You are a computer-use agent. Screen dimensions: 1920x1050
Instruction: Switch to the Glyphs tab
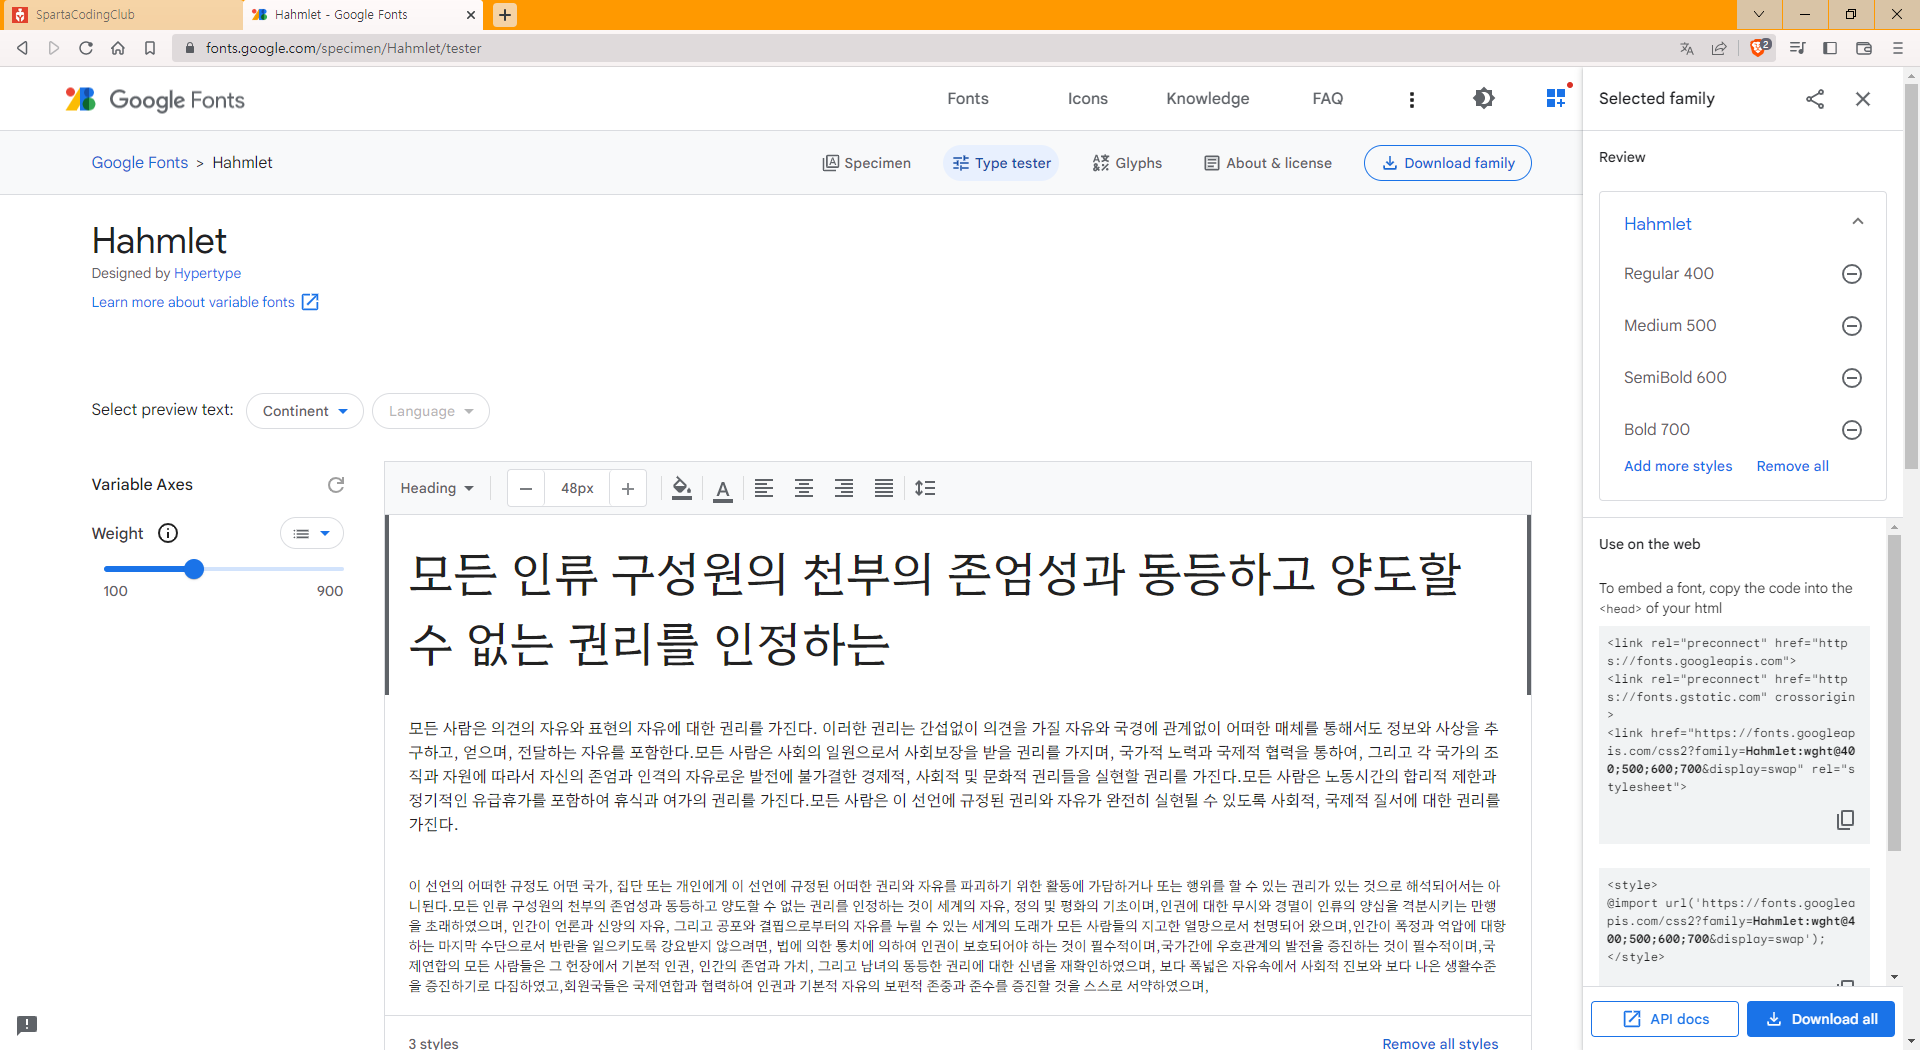click(x=1127, y=163)
